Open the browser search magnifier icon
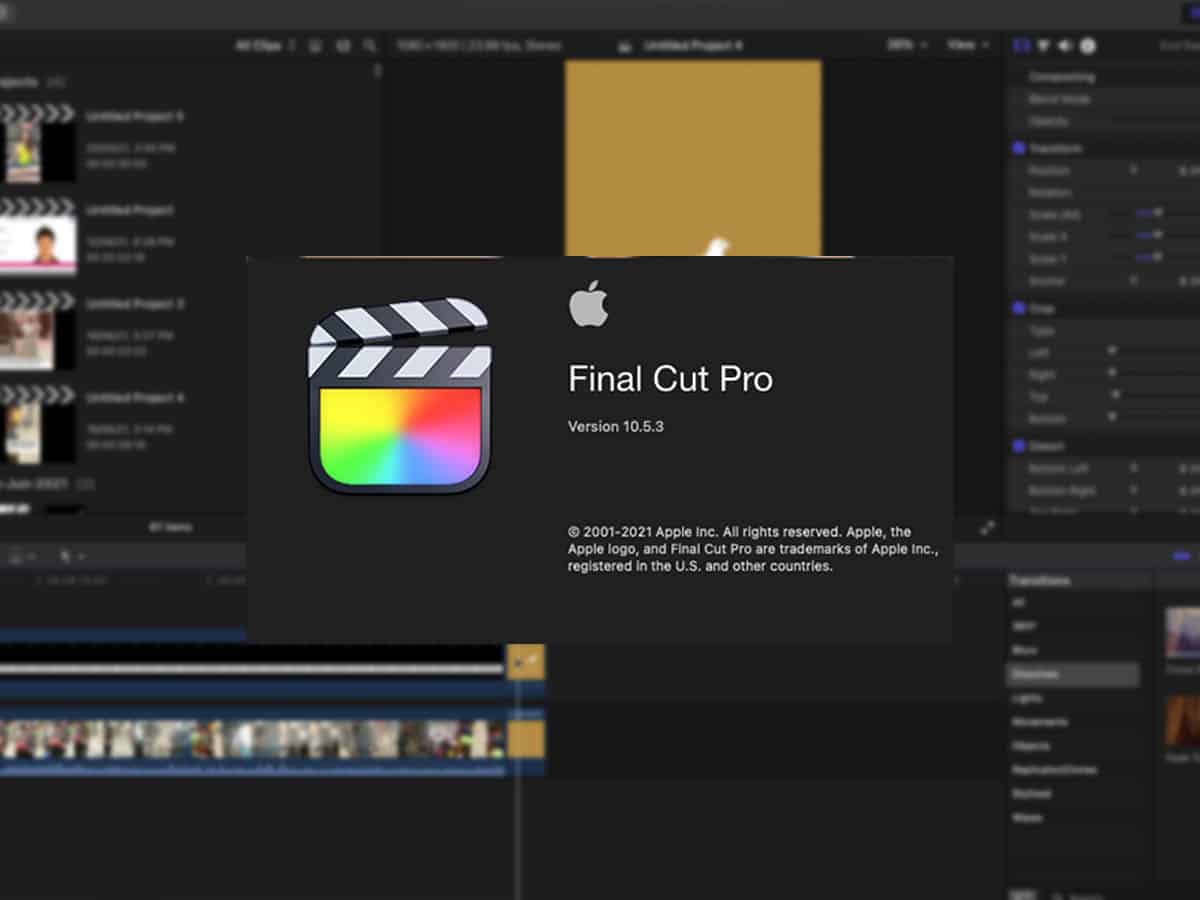 (370, 46)
